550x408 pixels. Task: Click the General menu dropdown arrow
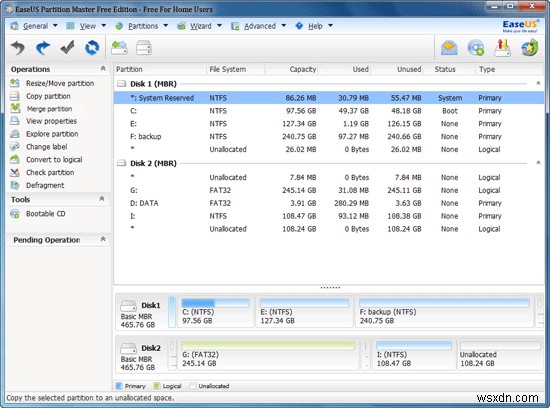[55, 26]
